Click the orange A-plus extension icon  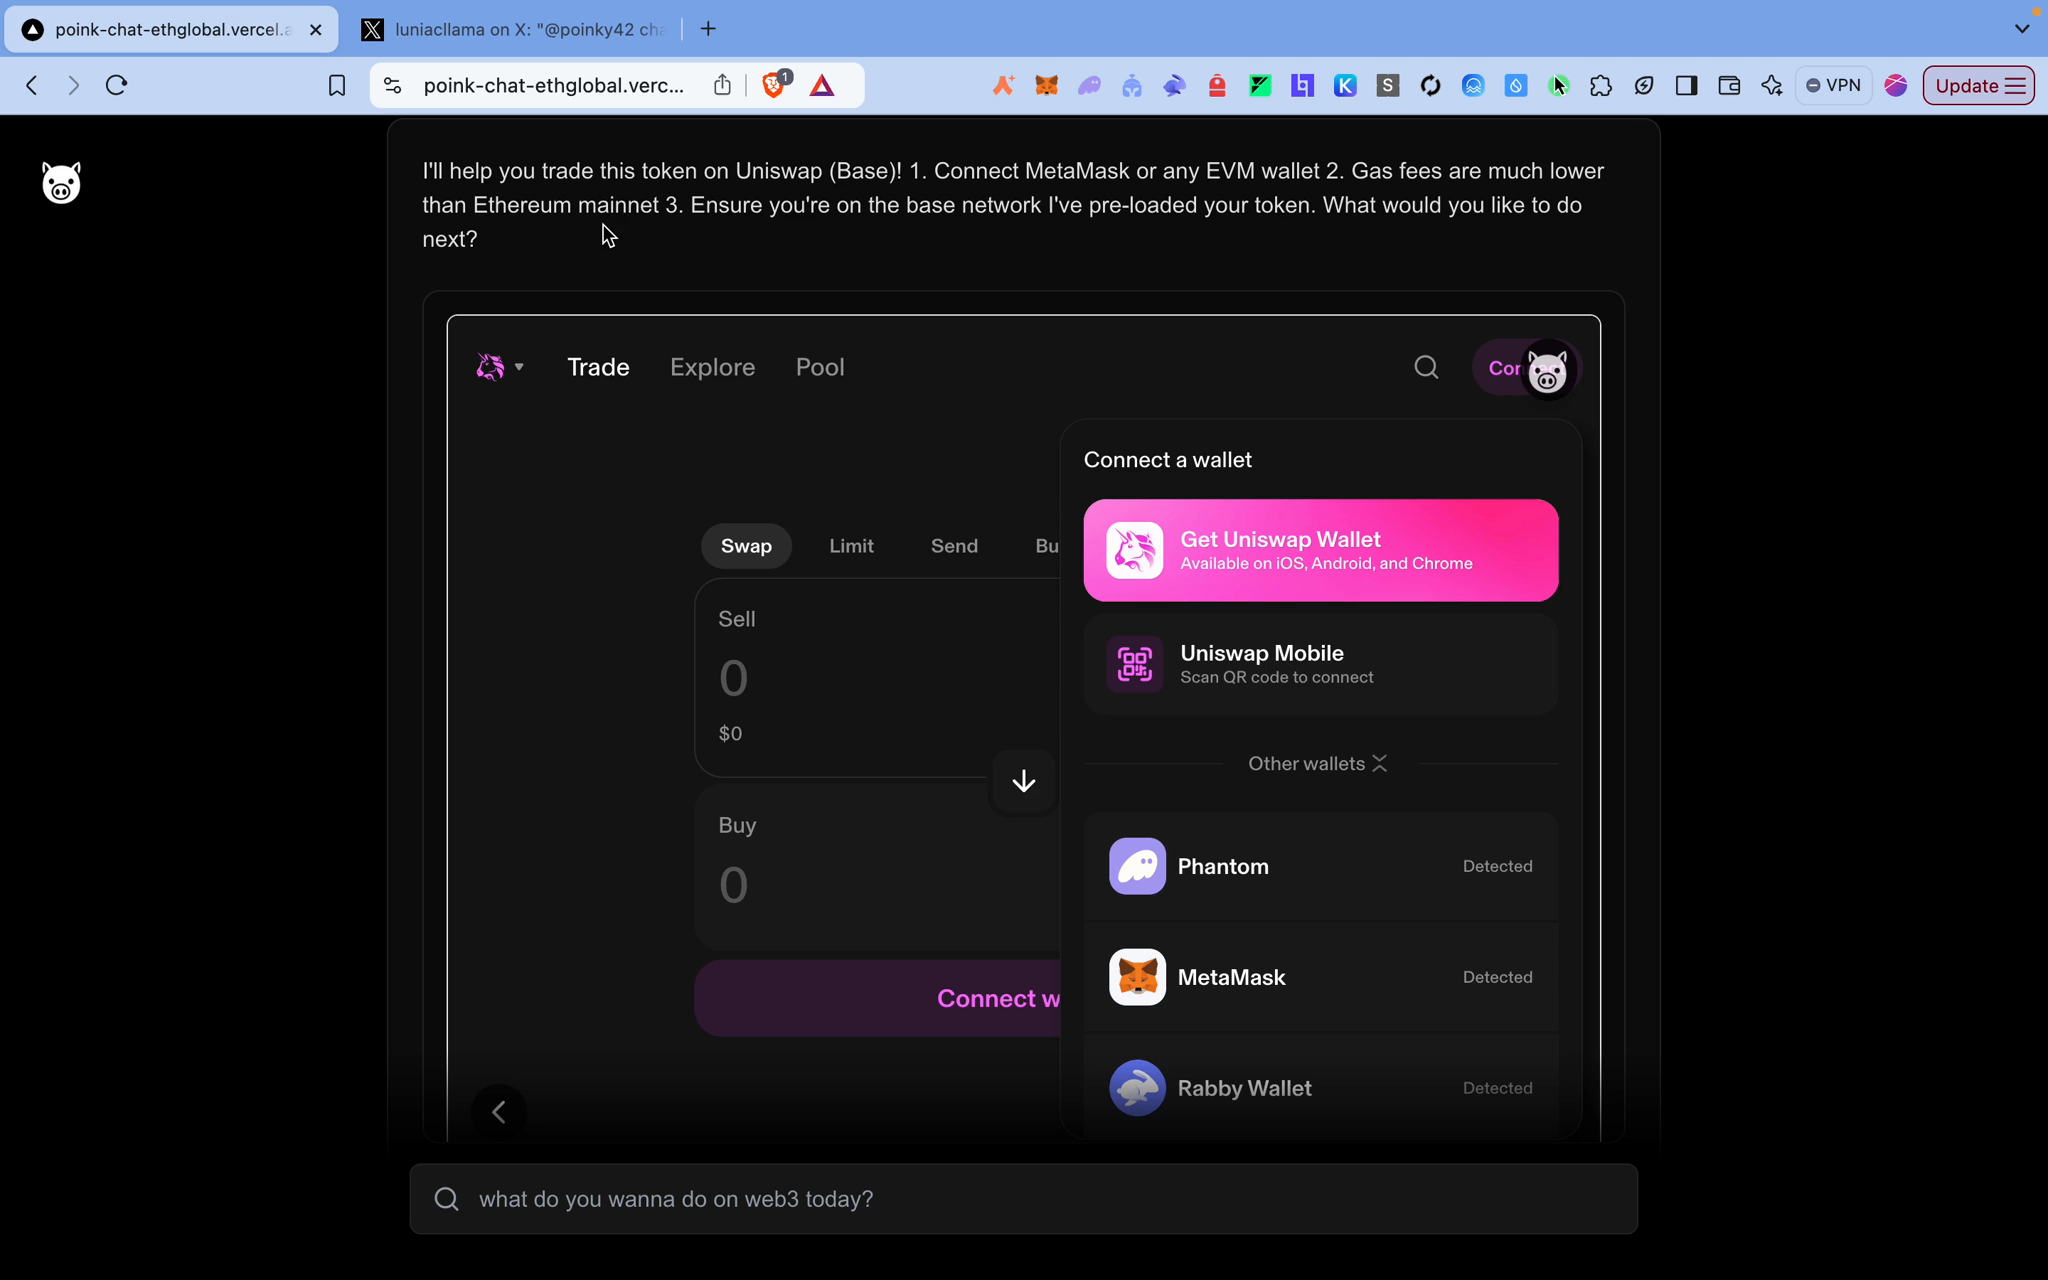click(x=1003, y=86)
